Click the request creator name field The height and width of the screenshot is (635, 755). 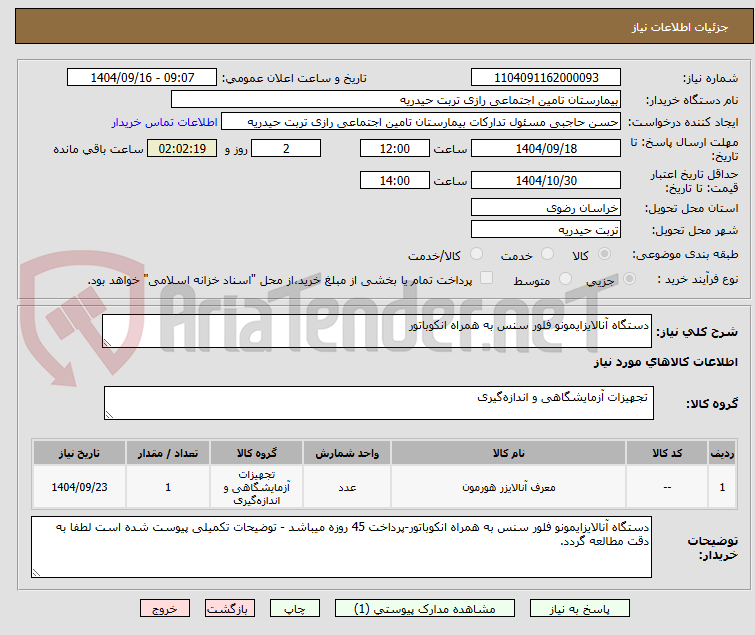421,122
